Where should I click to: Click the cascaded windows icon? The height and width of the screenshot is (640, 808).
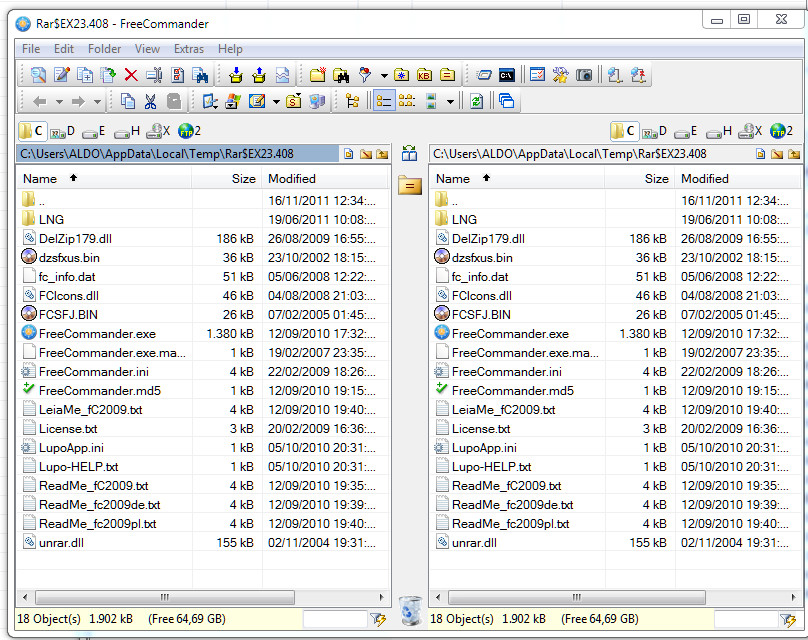pyautogui.click(x=507, y=102)
